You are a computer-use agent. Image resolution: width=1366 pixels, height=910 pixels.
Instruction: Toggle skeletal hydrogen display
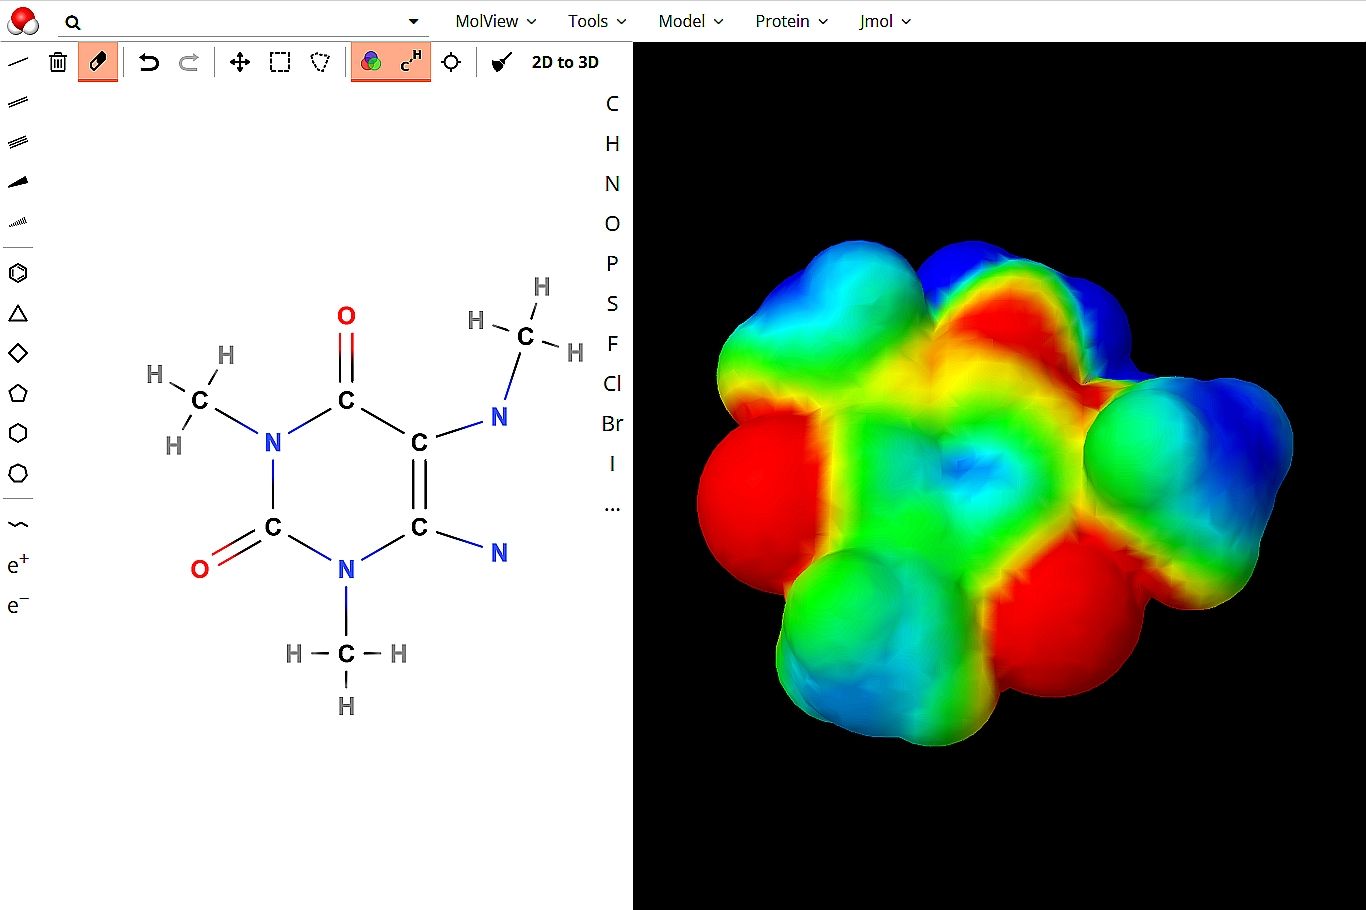(x=411, y=62)
